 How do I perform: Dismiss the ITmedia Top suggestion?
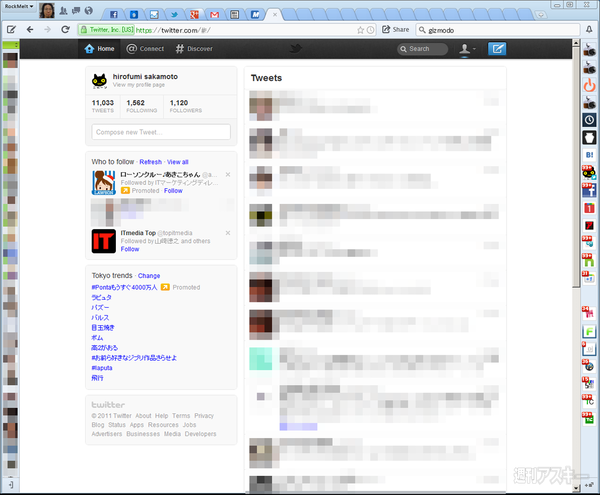click(228, 233)
